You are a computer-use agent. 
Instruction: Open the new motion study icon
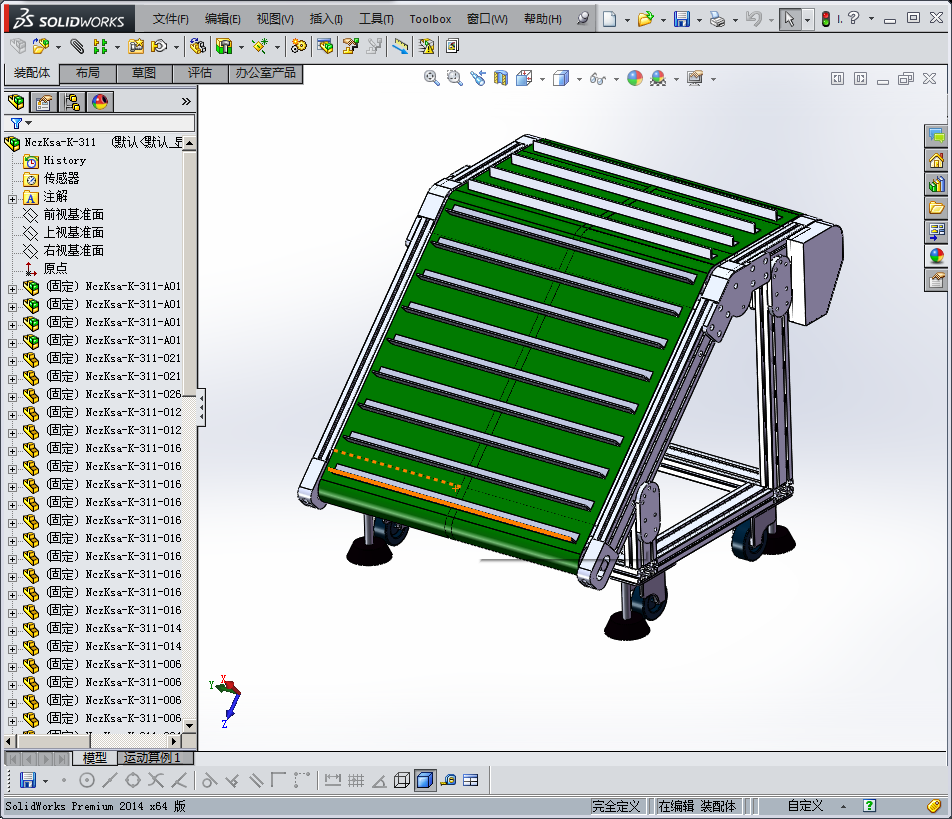[x=298, y=46]
